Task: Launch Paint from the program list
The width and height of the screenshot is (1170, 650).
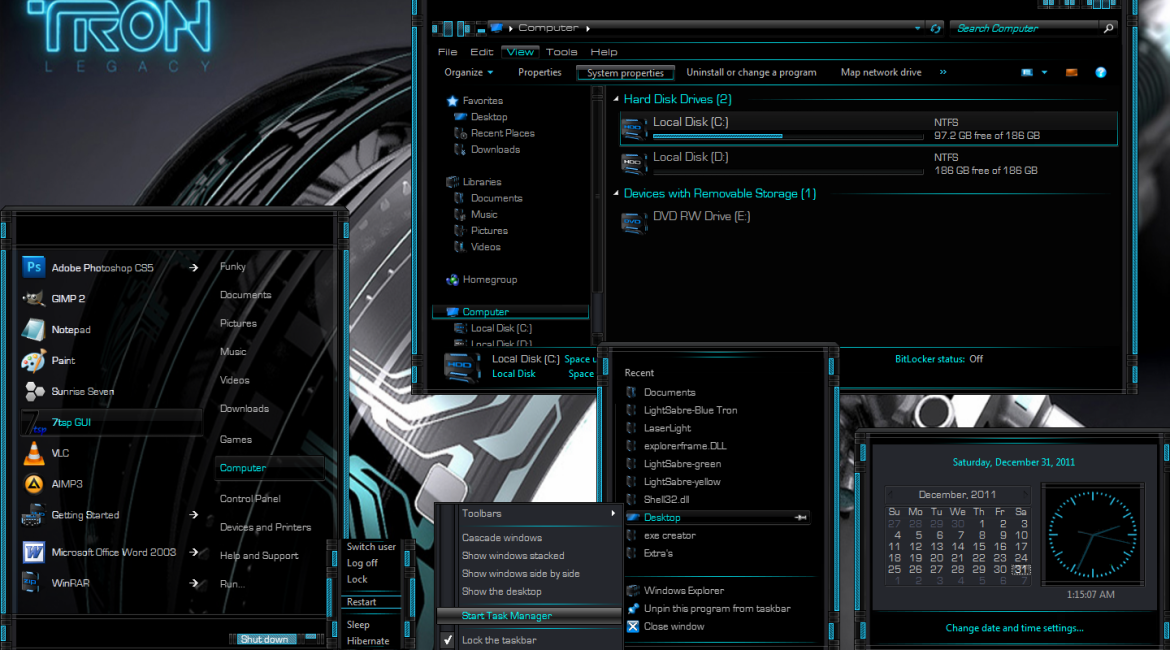Action: pos(63,361)
